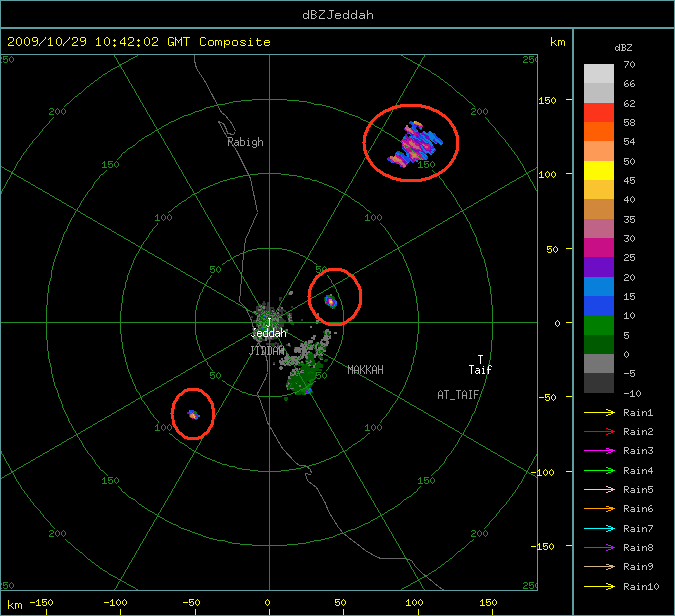Viewport: 675px width, 616px height.
Task: Click yellow -100 tick on right axis
Action: point(542,472)
